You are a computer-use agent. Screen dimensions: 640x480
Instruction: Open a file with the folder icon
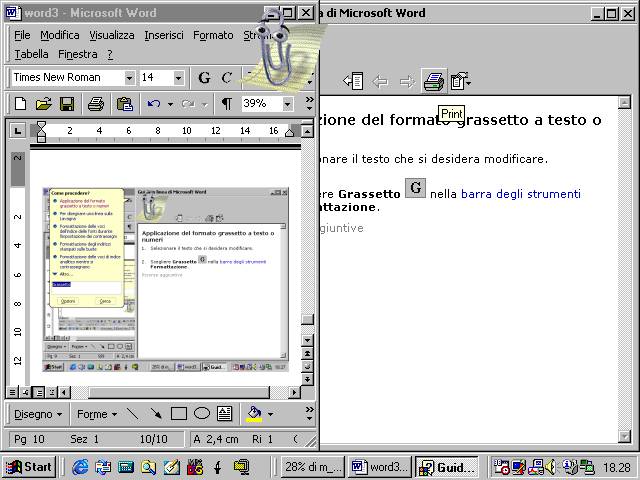pos(44,104)
